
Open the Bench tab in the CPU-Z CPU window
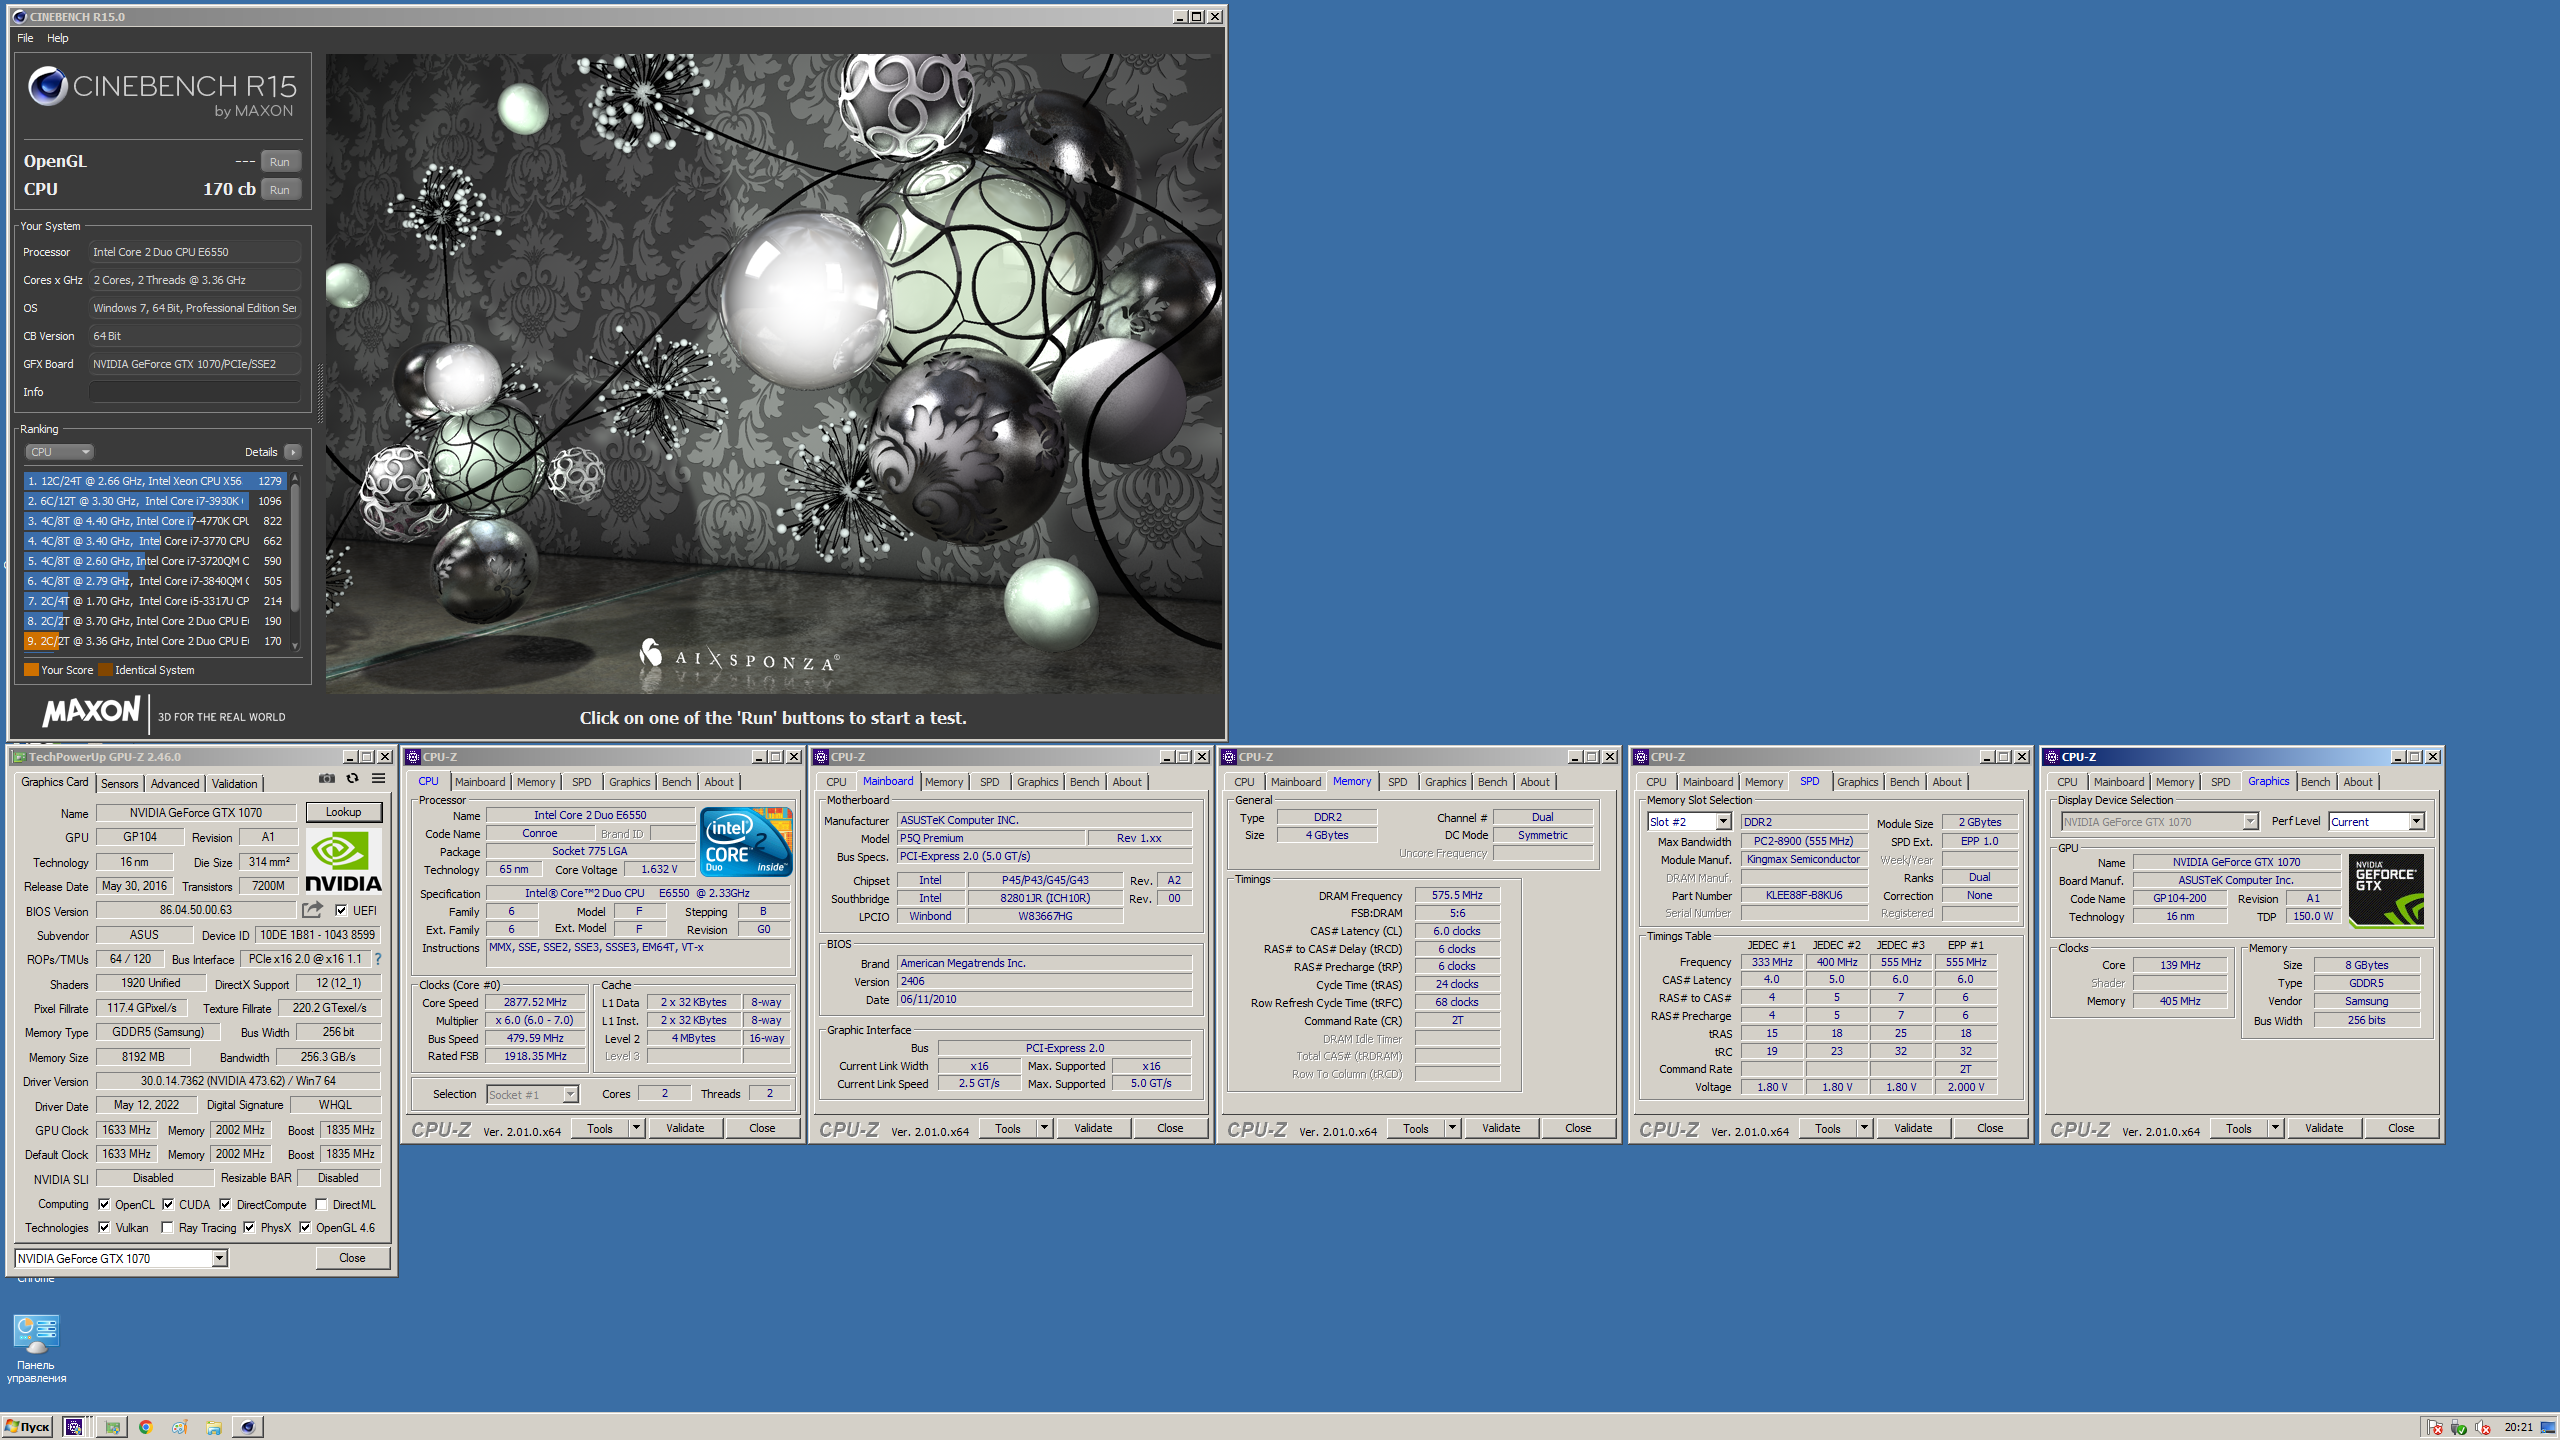click(x=676, y=782)
